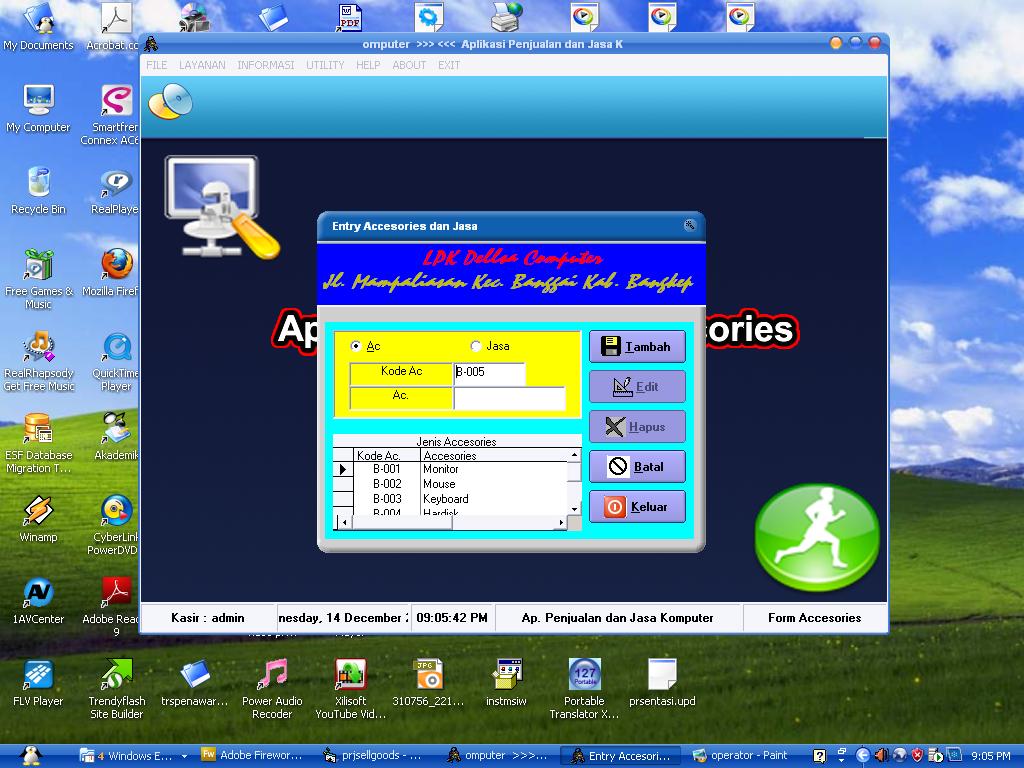Open the HELP menu

point(368,65)
